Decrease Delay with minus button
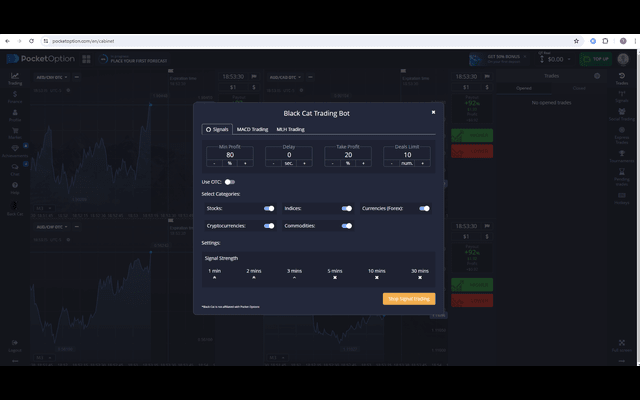 [273, 163]
